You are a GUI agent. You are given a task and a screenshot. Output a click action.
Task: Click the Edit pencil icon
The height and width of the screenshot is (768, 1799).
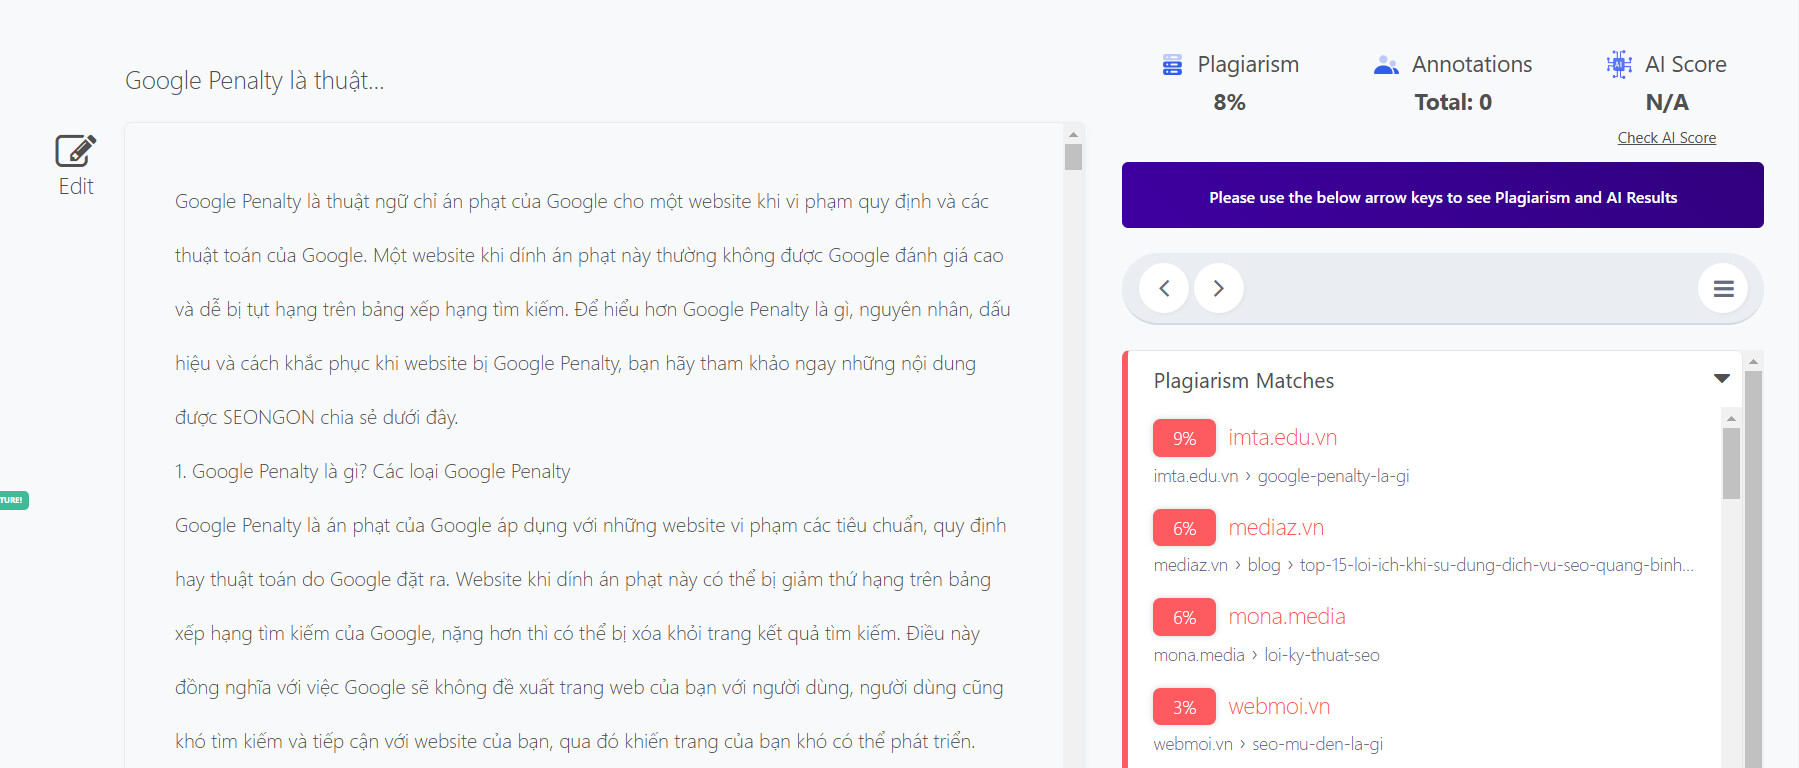click(76, 151)
